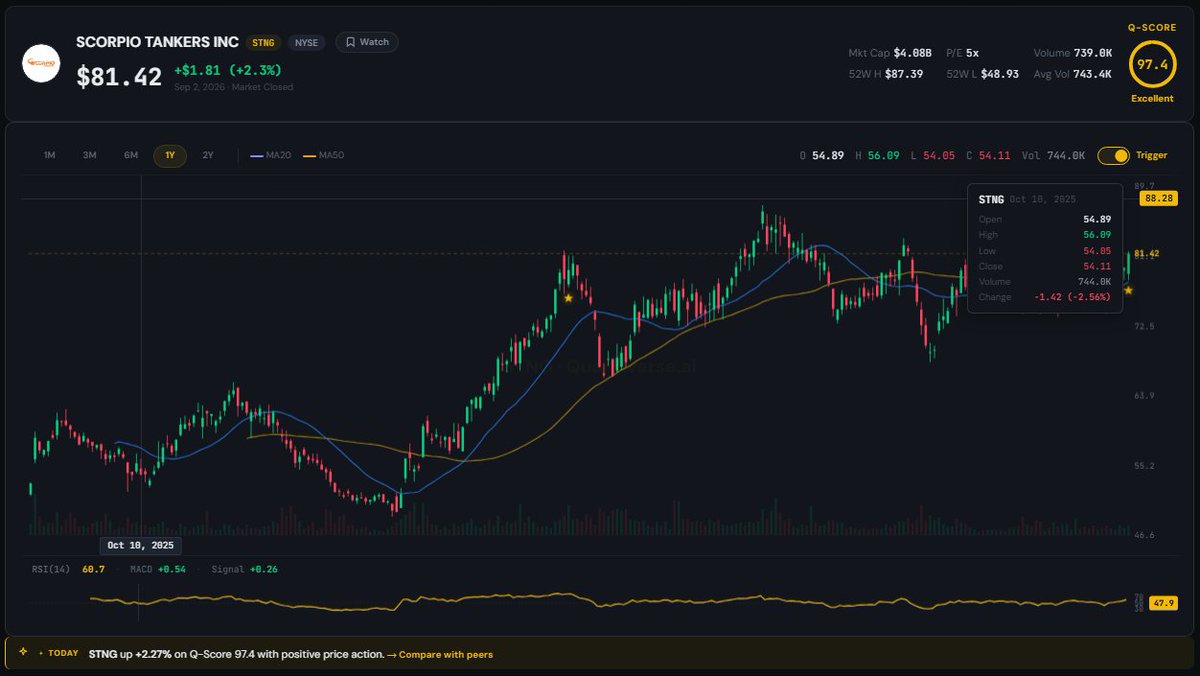Select the 1Y range tab
Viewport: 1200px width, 676px height.
point(169,156)
